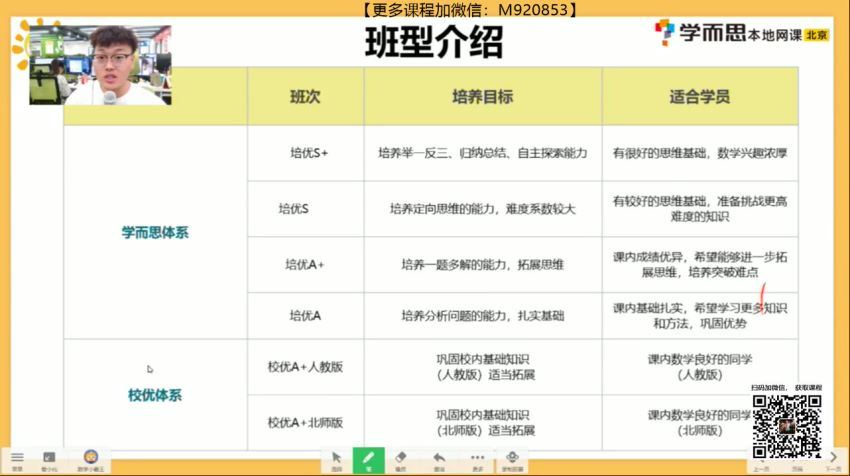Click the 巩固校内基础知识 (北师版) goal cell
This screenshot has width=850, height=476.
(x=482, y=422)
